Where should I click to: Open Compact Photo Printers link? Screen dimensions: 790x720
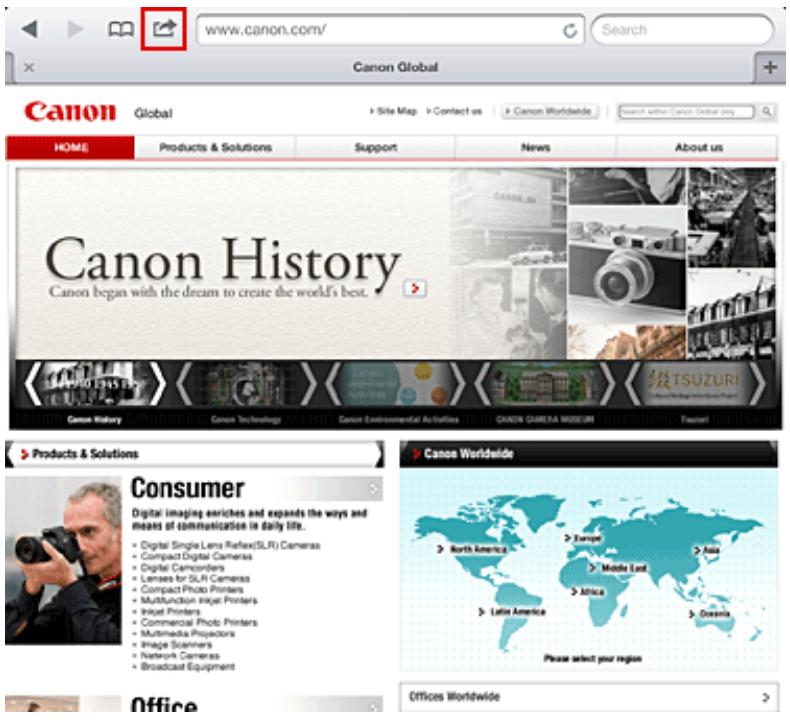tap(192, 590)
